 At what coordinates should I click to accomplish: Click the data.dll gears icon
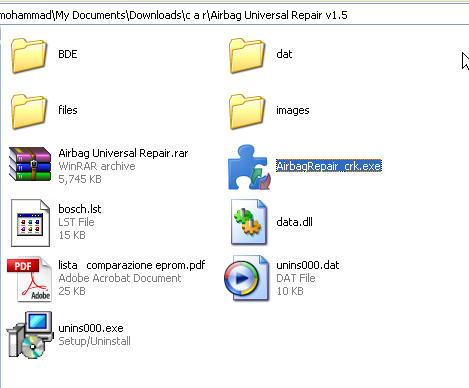point(249,222)
